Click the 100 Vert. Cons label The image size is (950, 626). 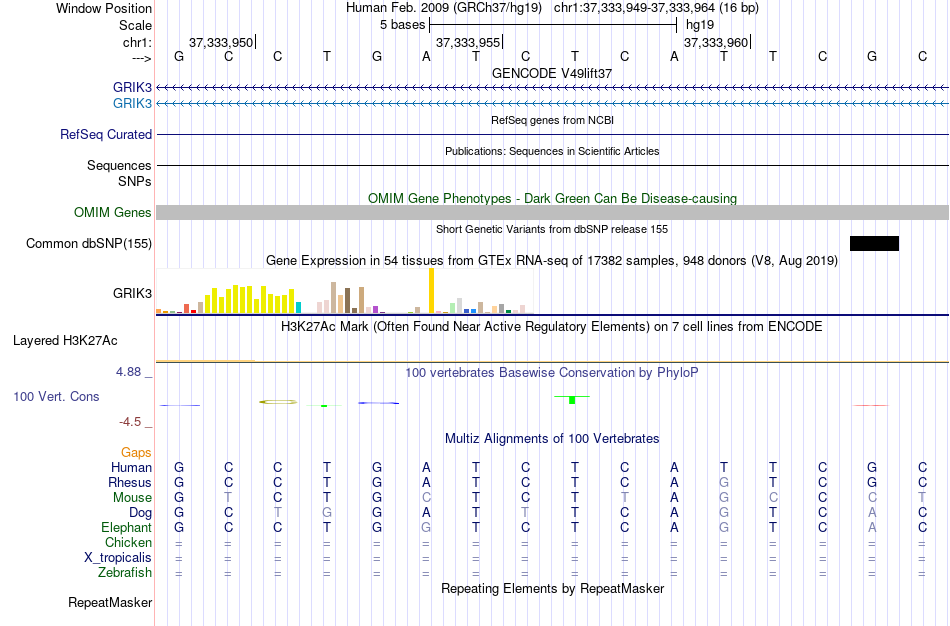pyautogui.click(x=56, y=396)
